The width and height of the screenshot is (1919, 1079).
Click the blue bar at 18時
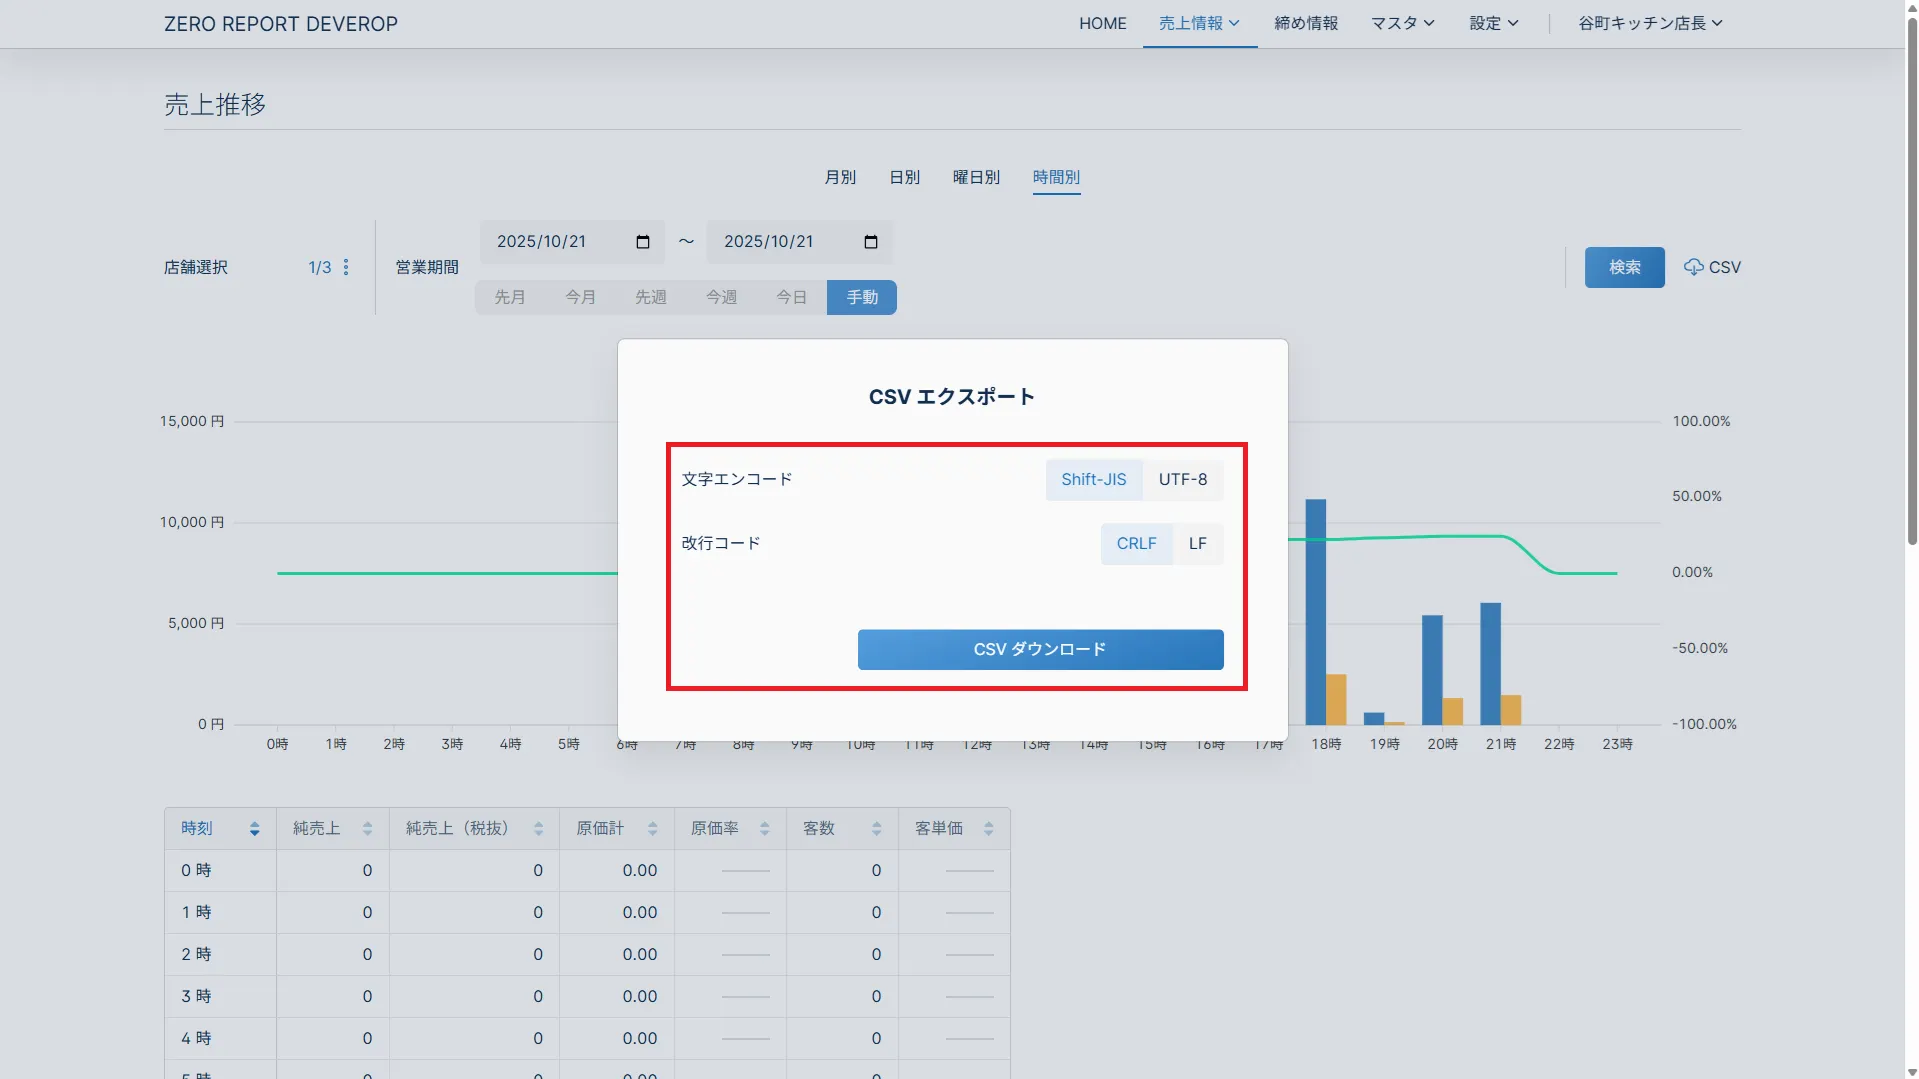click(1316, 610)
